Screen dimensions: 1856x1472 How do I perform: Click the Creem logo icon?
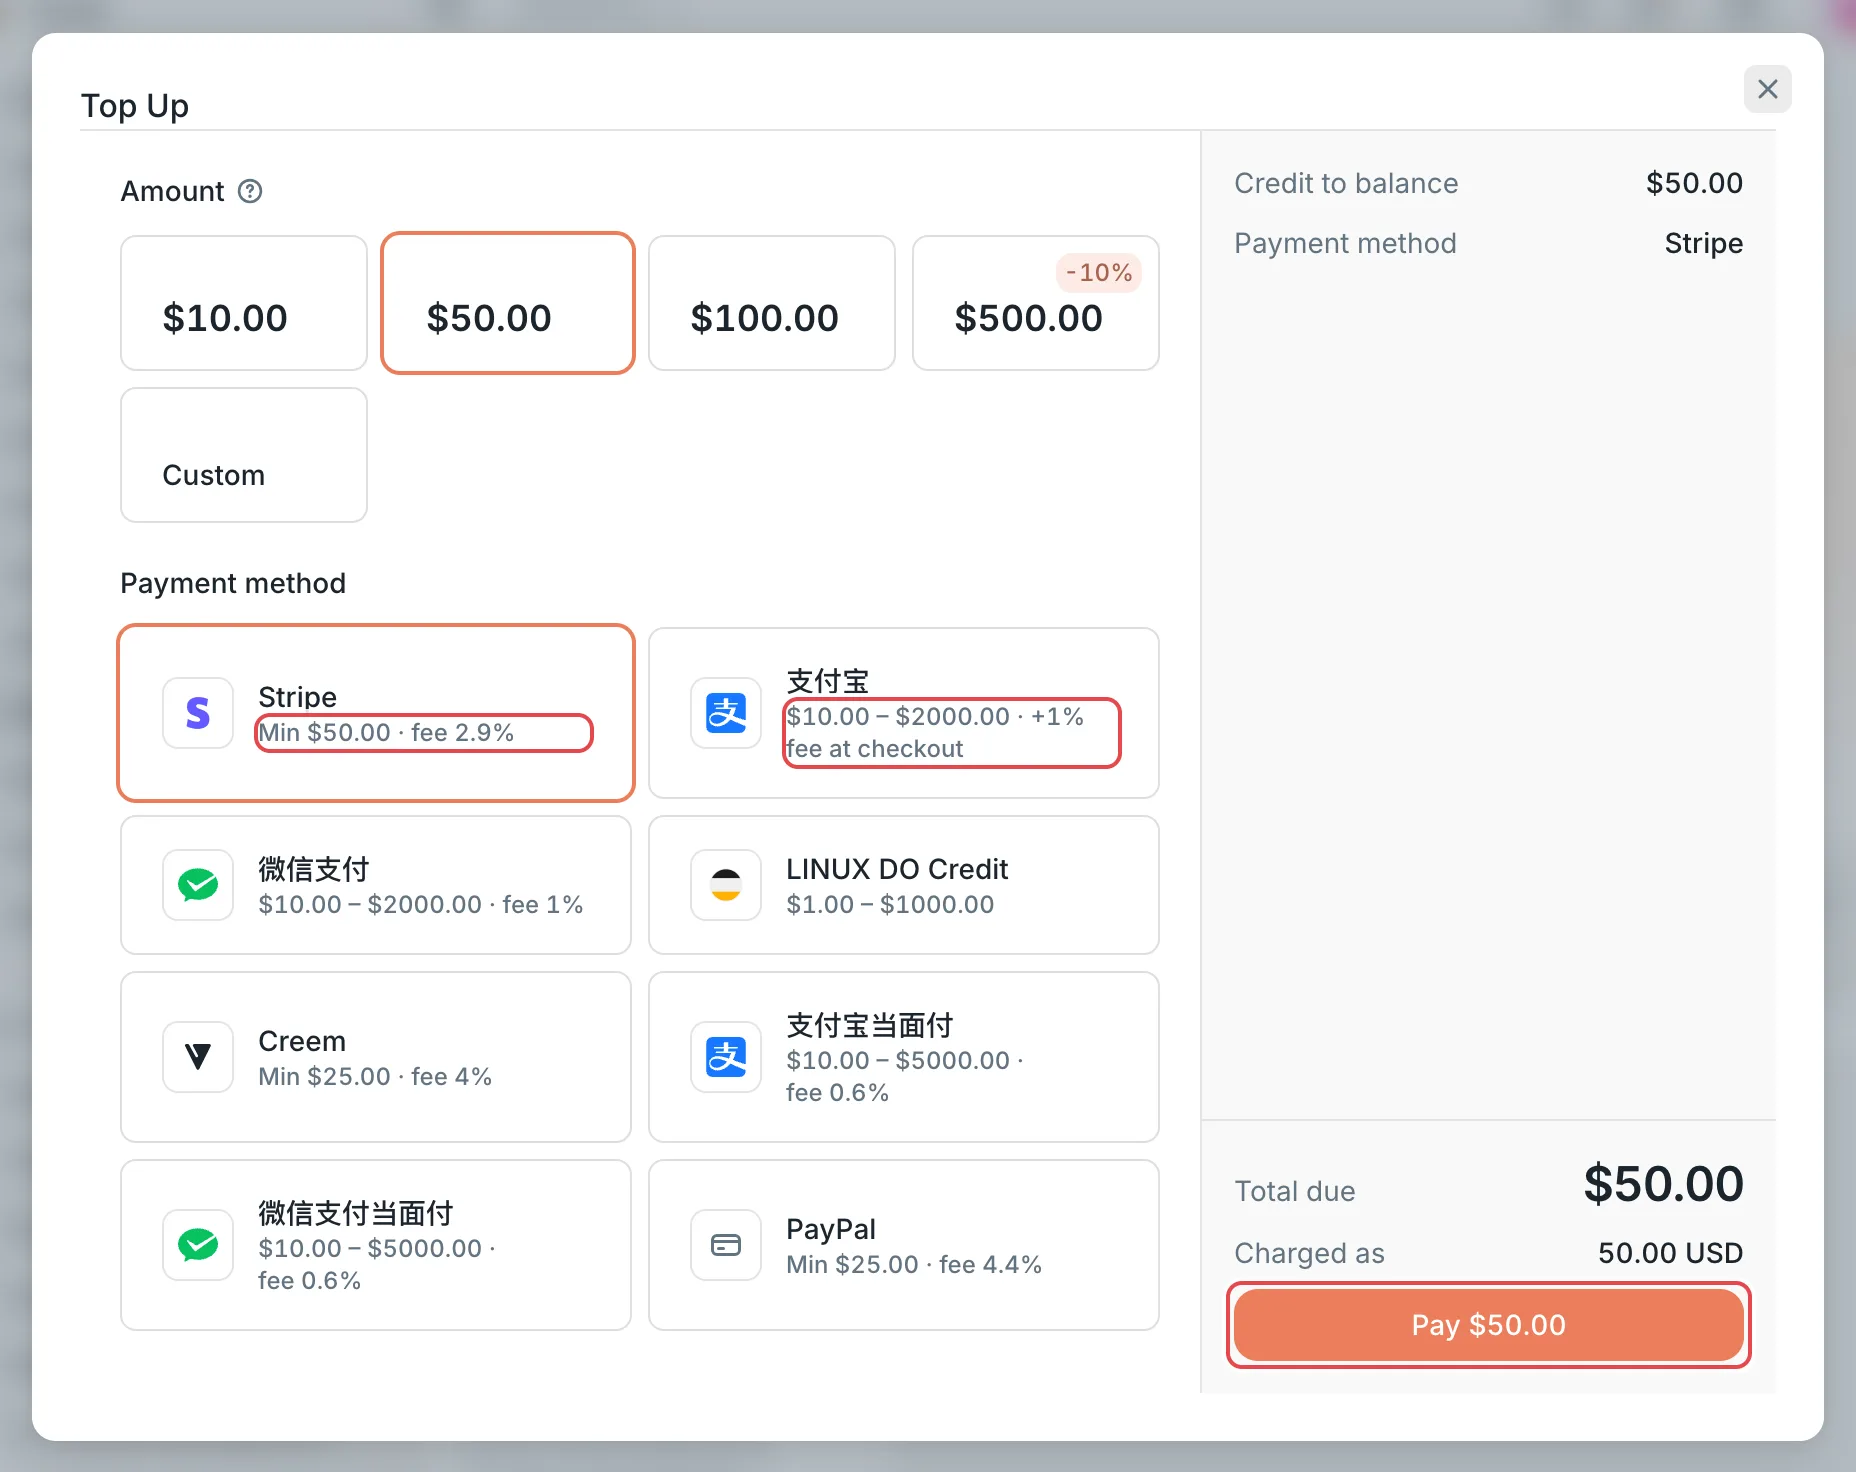[x=198, y=1057]
